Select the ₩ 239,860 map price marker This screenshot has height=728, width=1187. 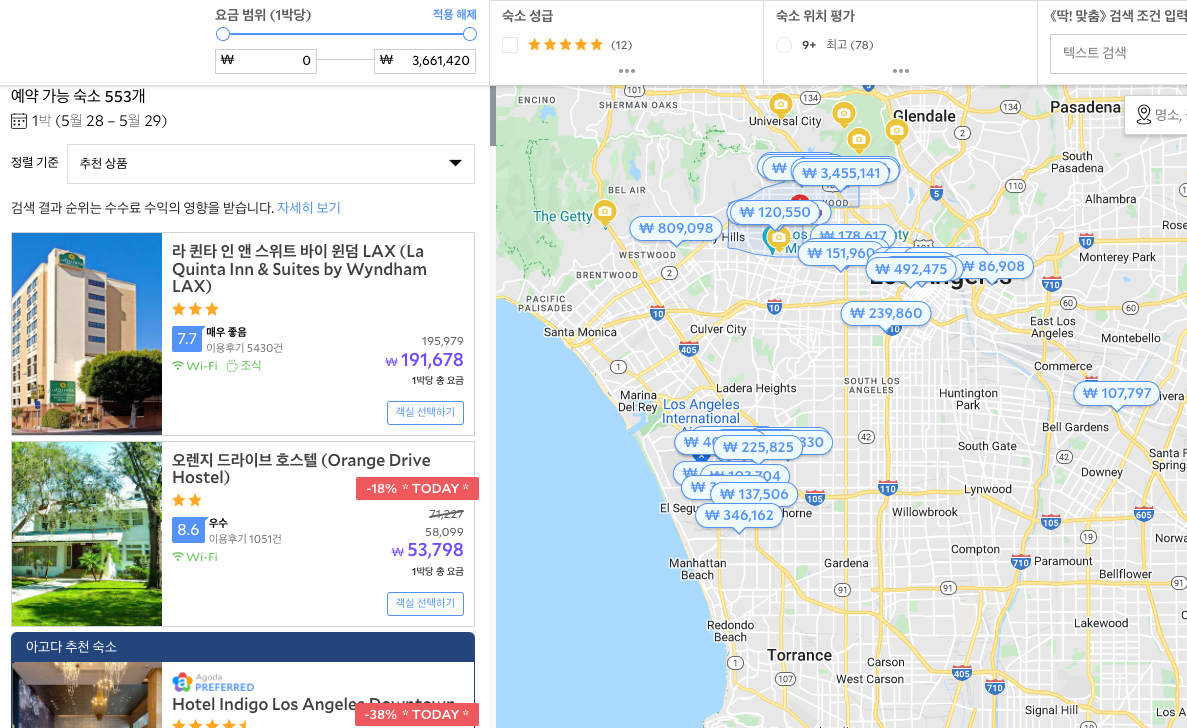(886, 313)
